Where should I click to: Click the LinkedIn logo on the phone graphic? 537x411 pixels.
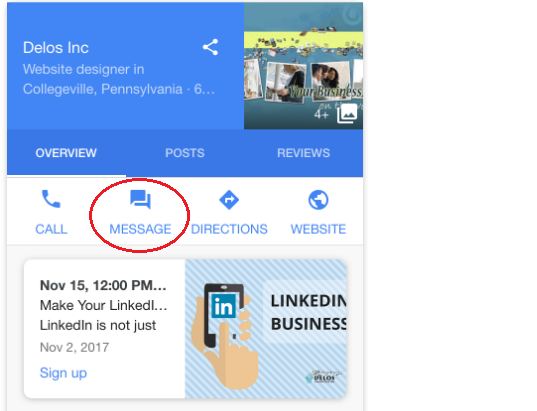click(x=224, y=306)
